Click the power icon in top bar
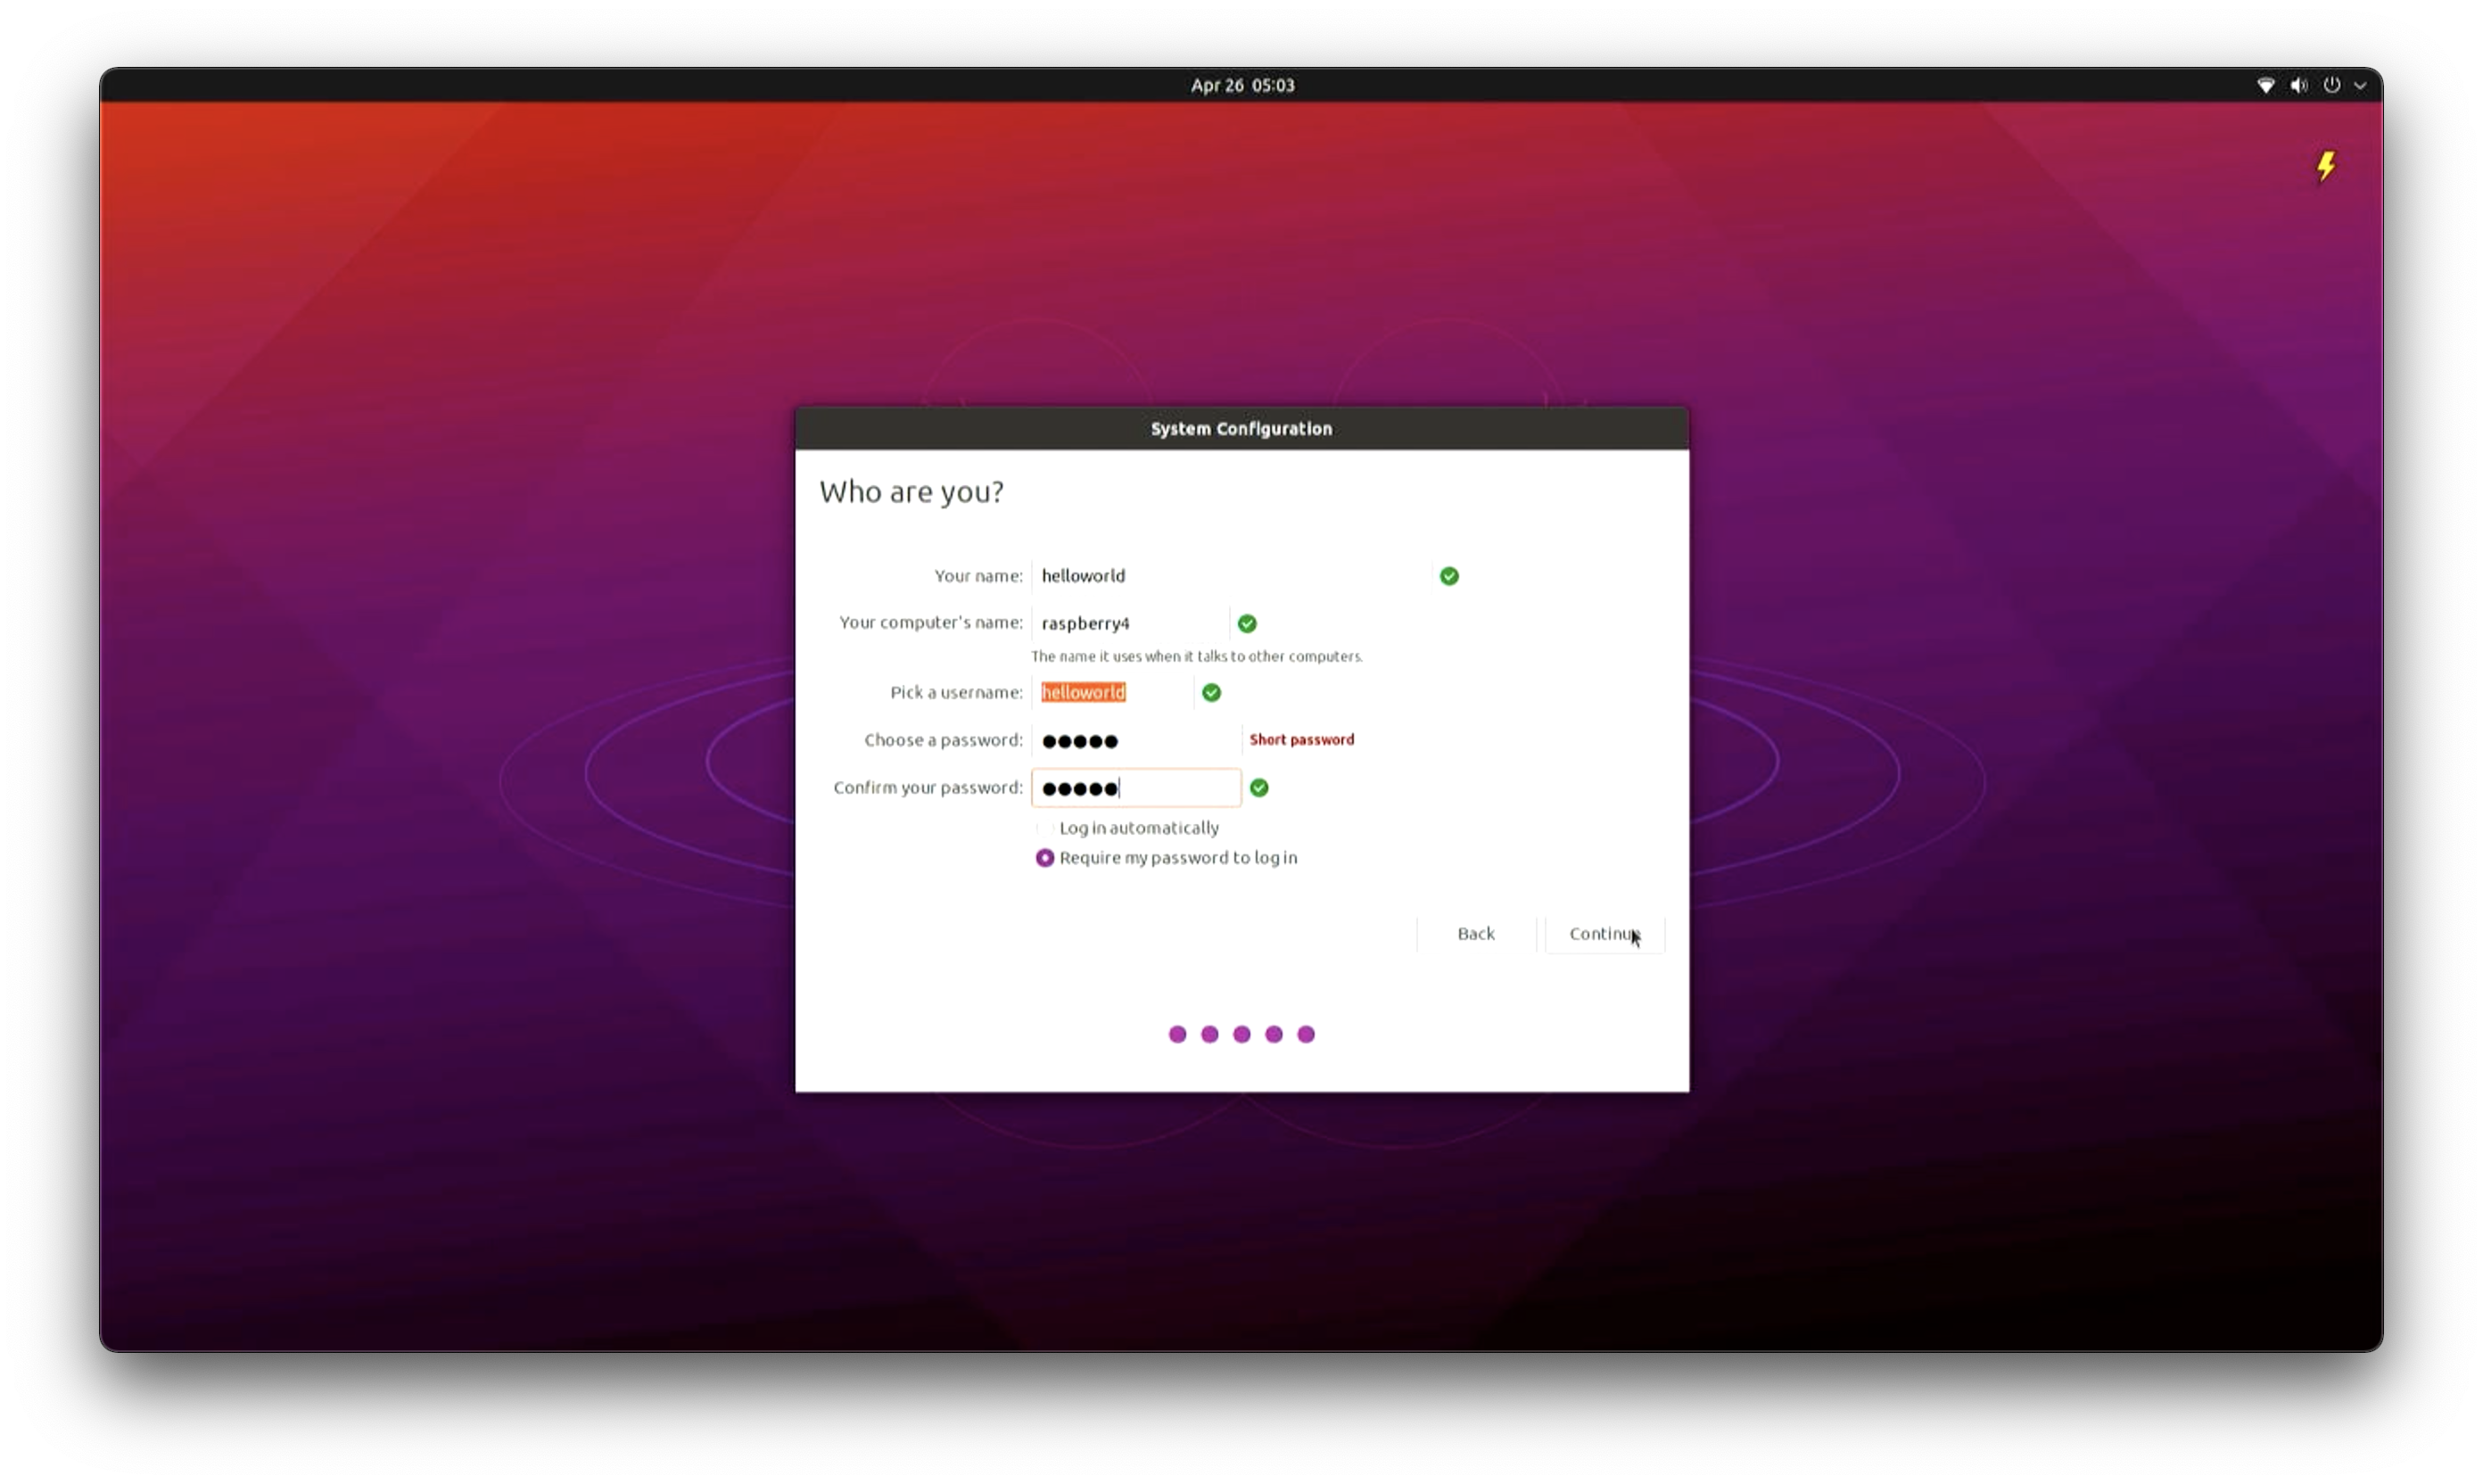 2332,85
